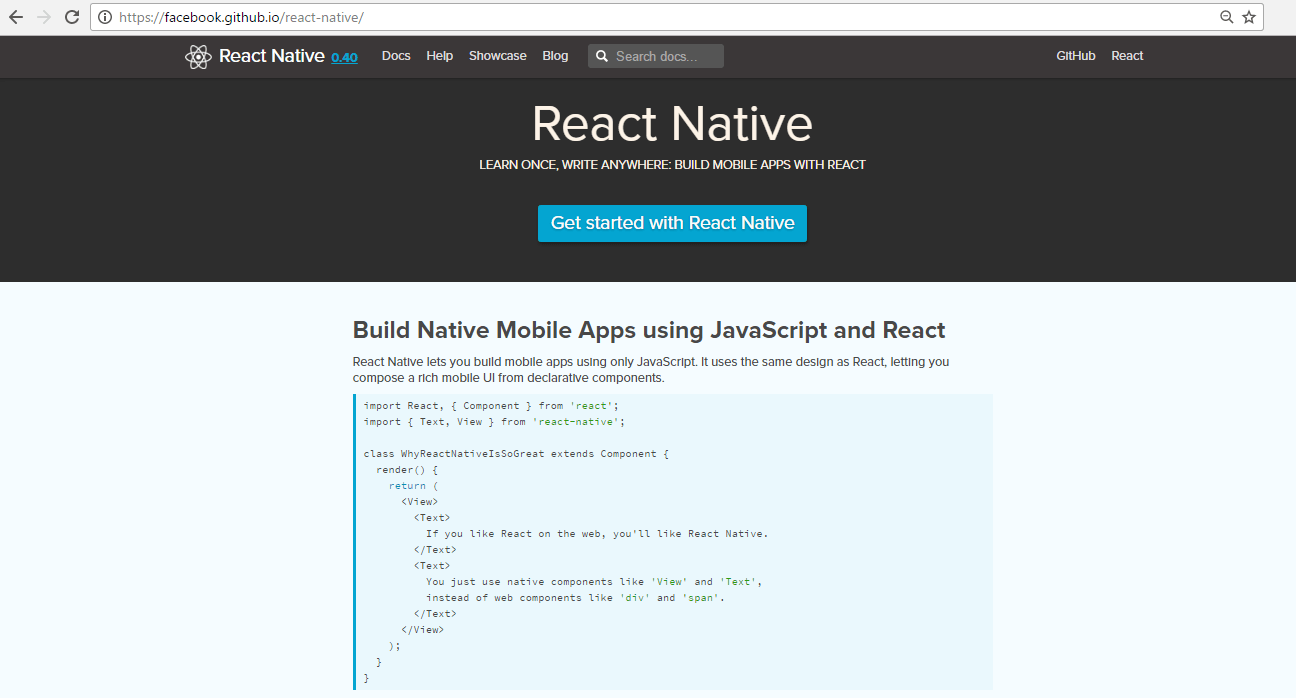Open the Blog navigation link
Screen dimensions: 1296x698
(555, 56)
